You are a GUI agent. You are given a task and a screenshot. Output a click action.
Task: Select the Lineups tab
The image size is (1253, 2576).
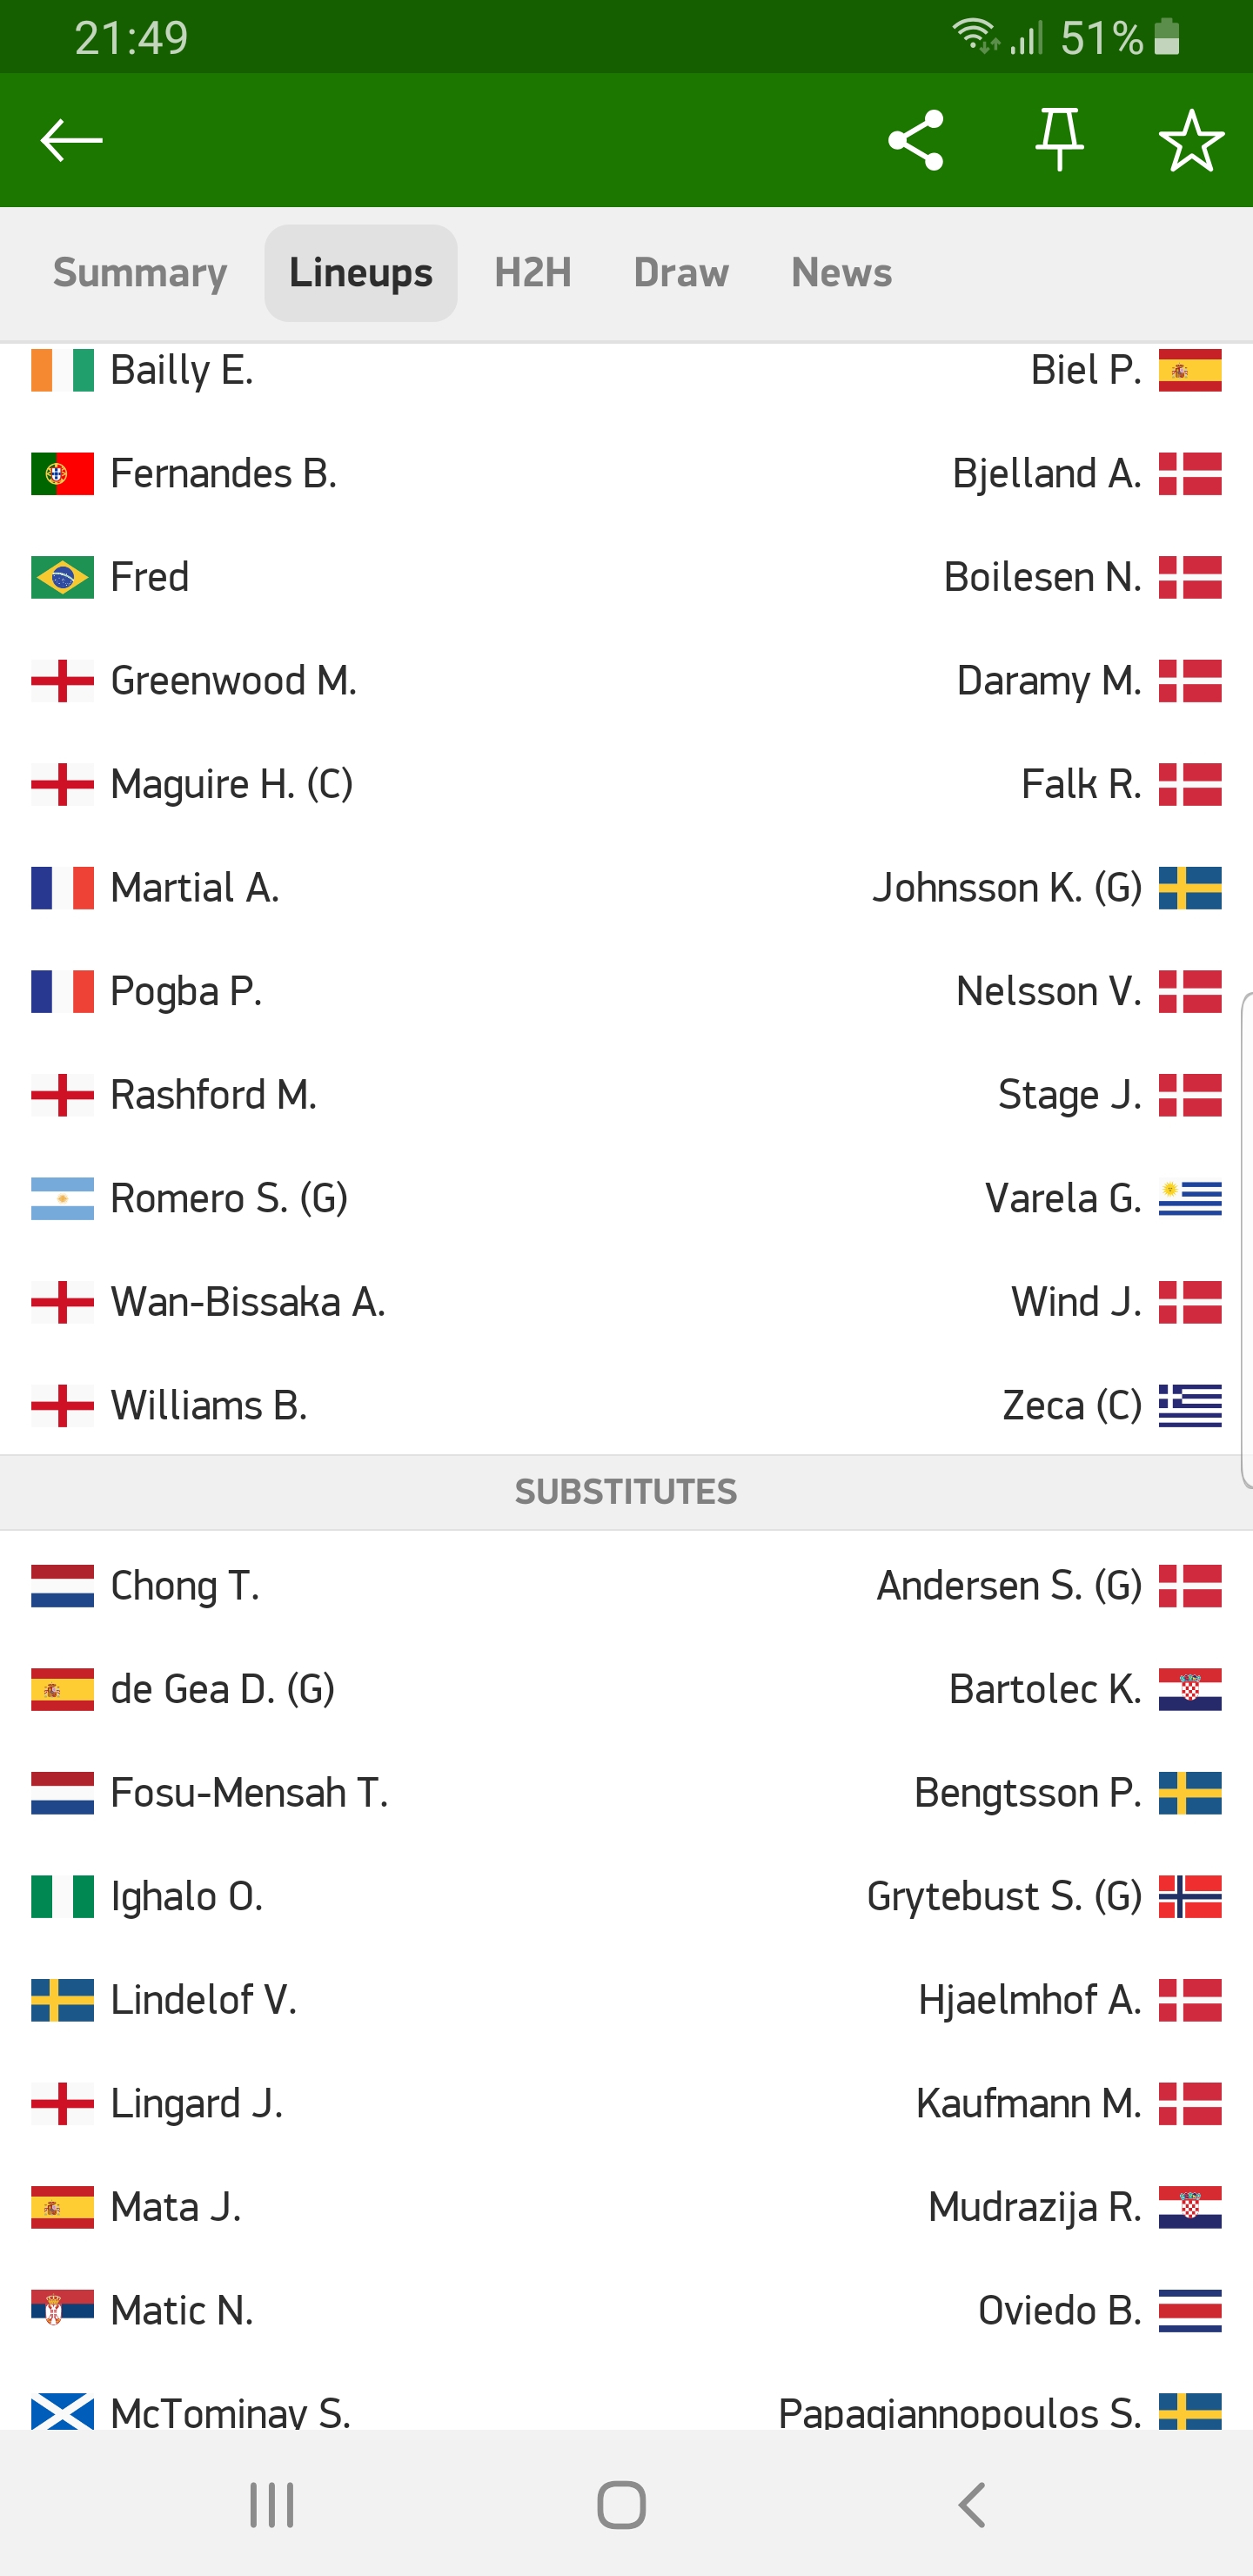(x=361, y=273)
